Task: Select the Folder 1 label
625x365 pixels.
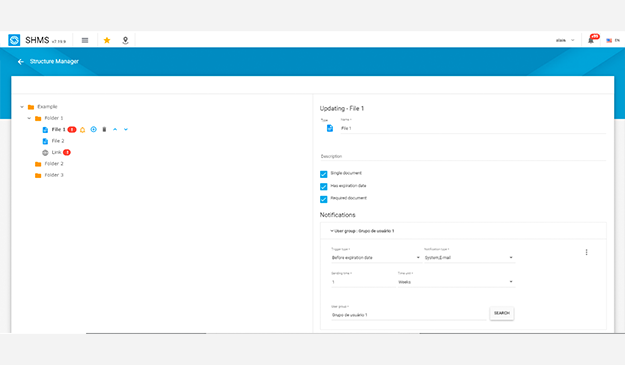Action: point(54,118)
